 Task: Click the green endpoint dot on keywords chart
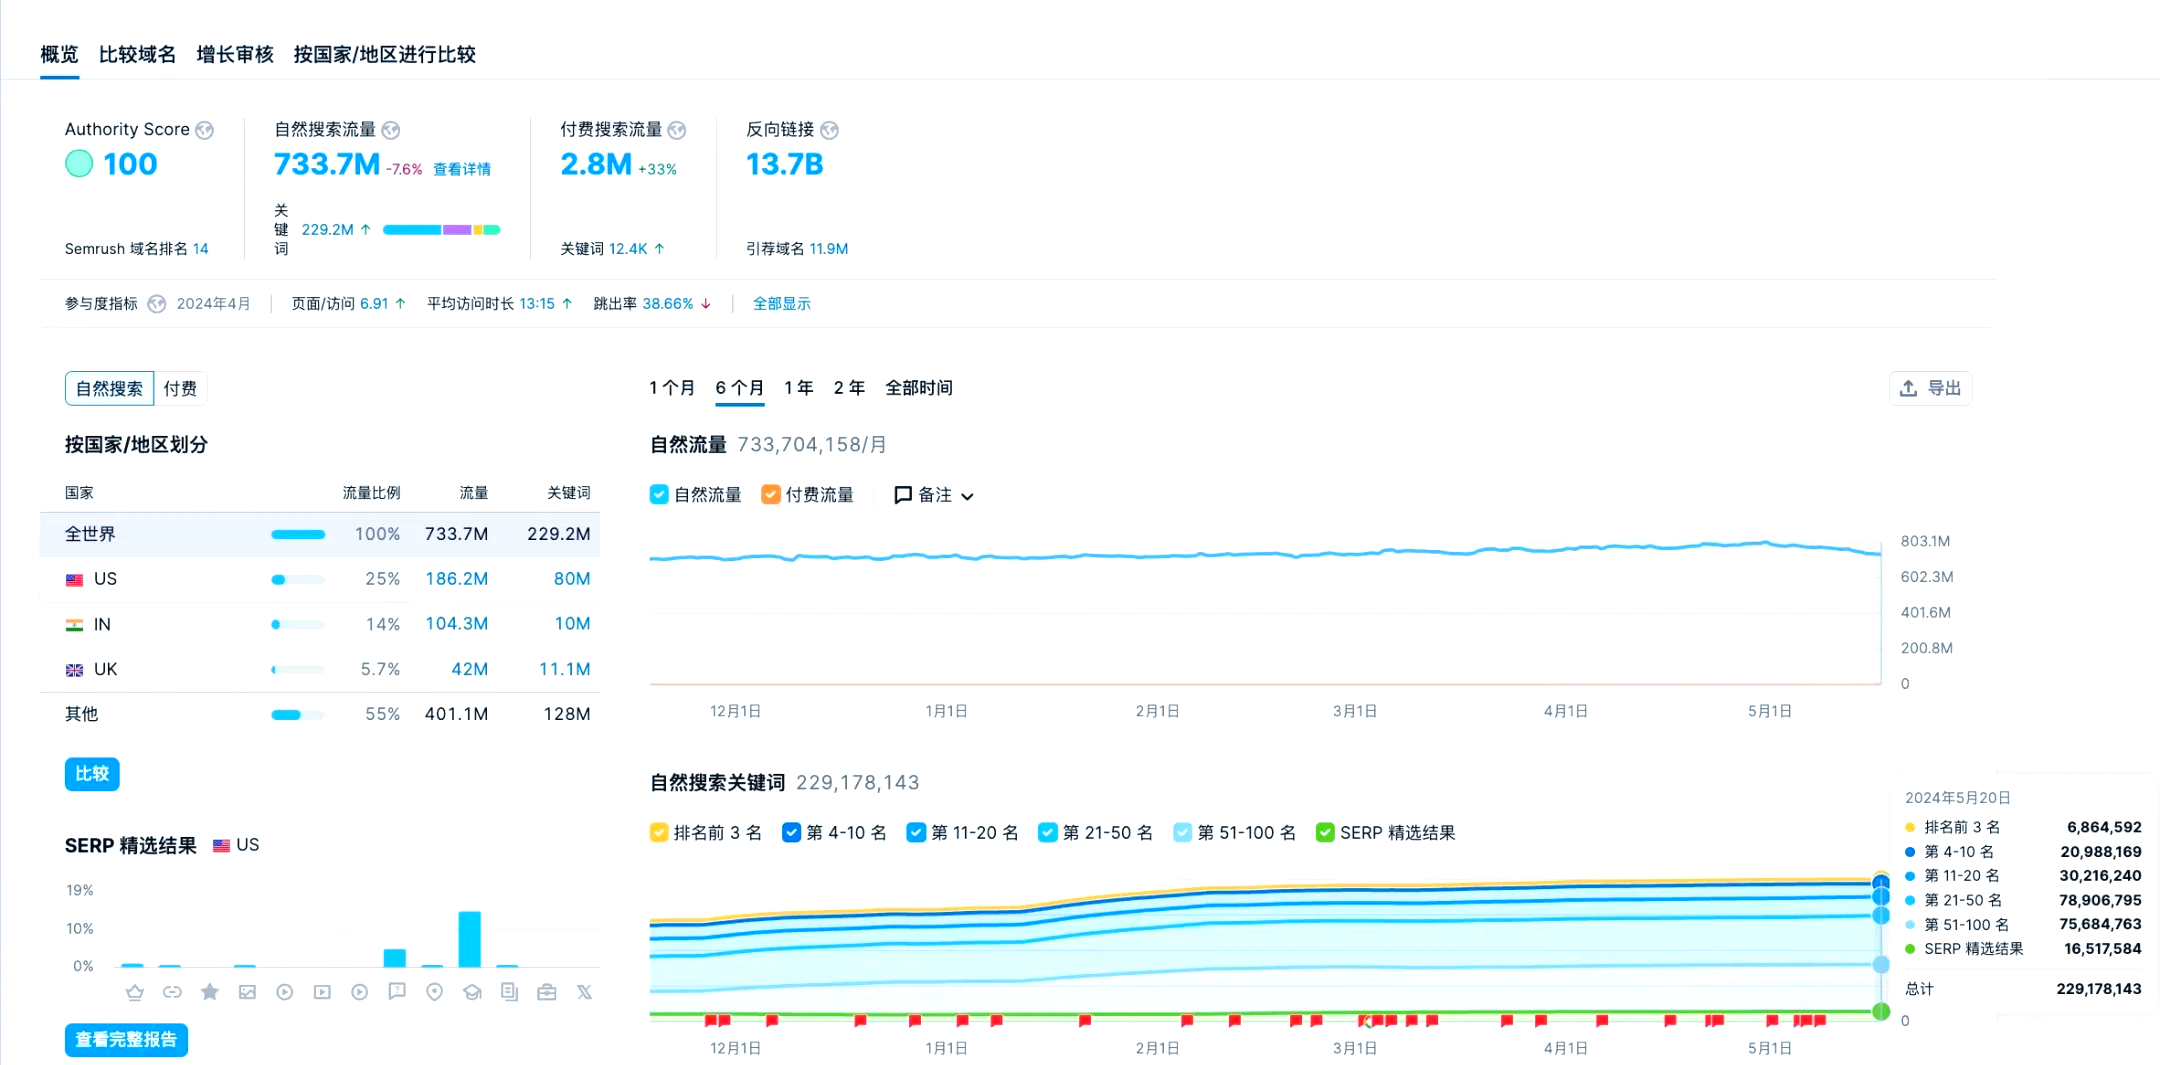pyautogui.click(x=1881, y=1012)
